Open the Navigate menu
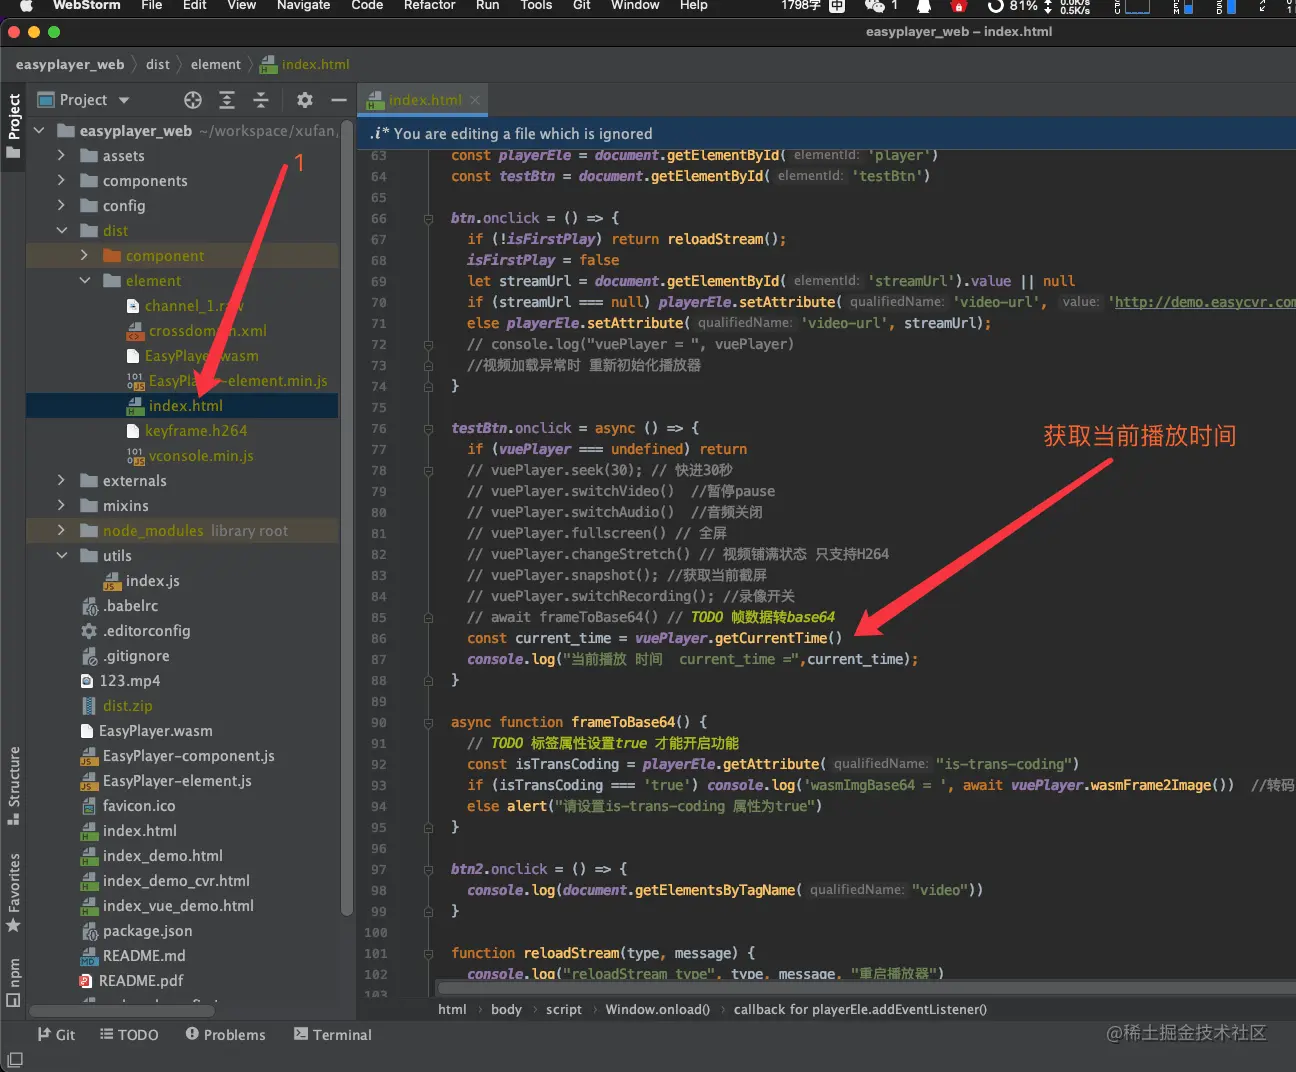Image resolution: width=1296 pixels, height=1072 pixels. 303,6
